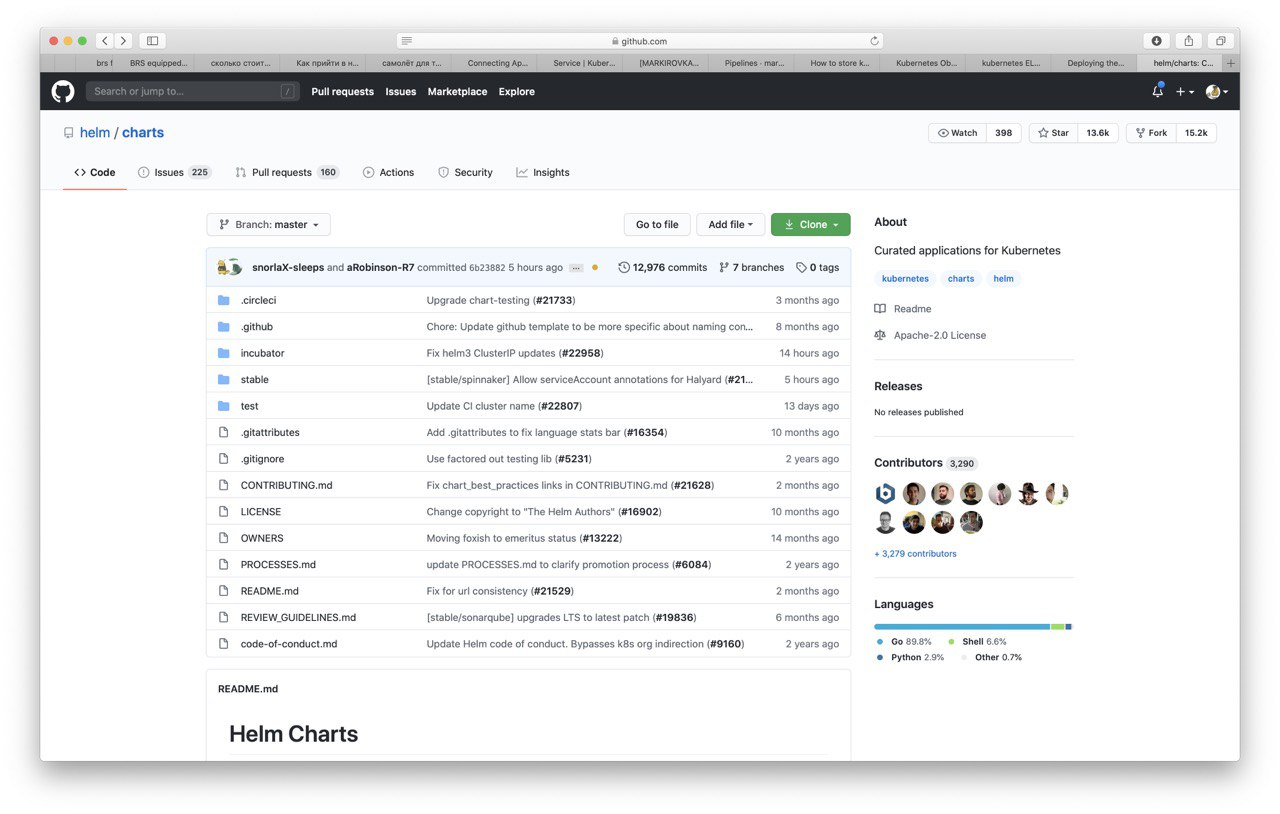Viewport: 1280px width, 814px height.
Task: Click commit author avatars
Action: pyautogui.click(x=230, y=267)
